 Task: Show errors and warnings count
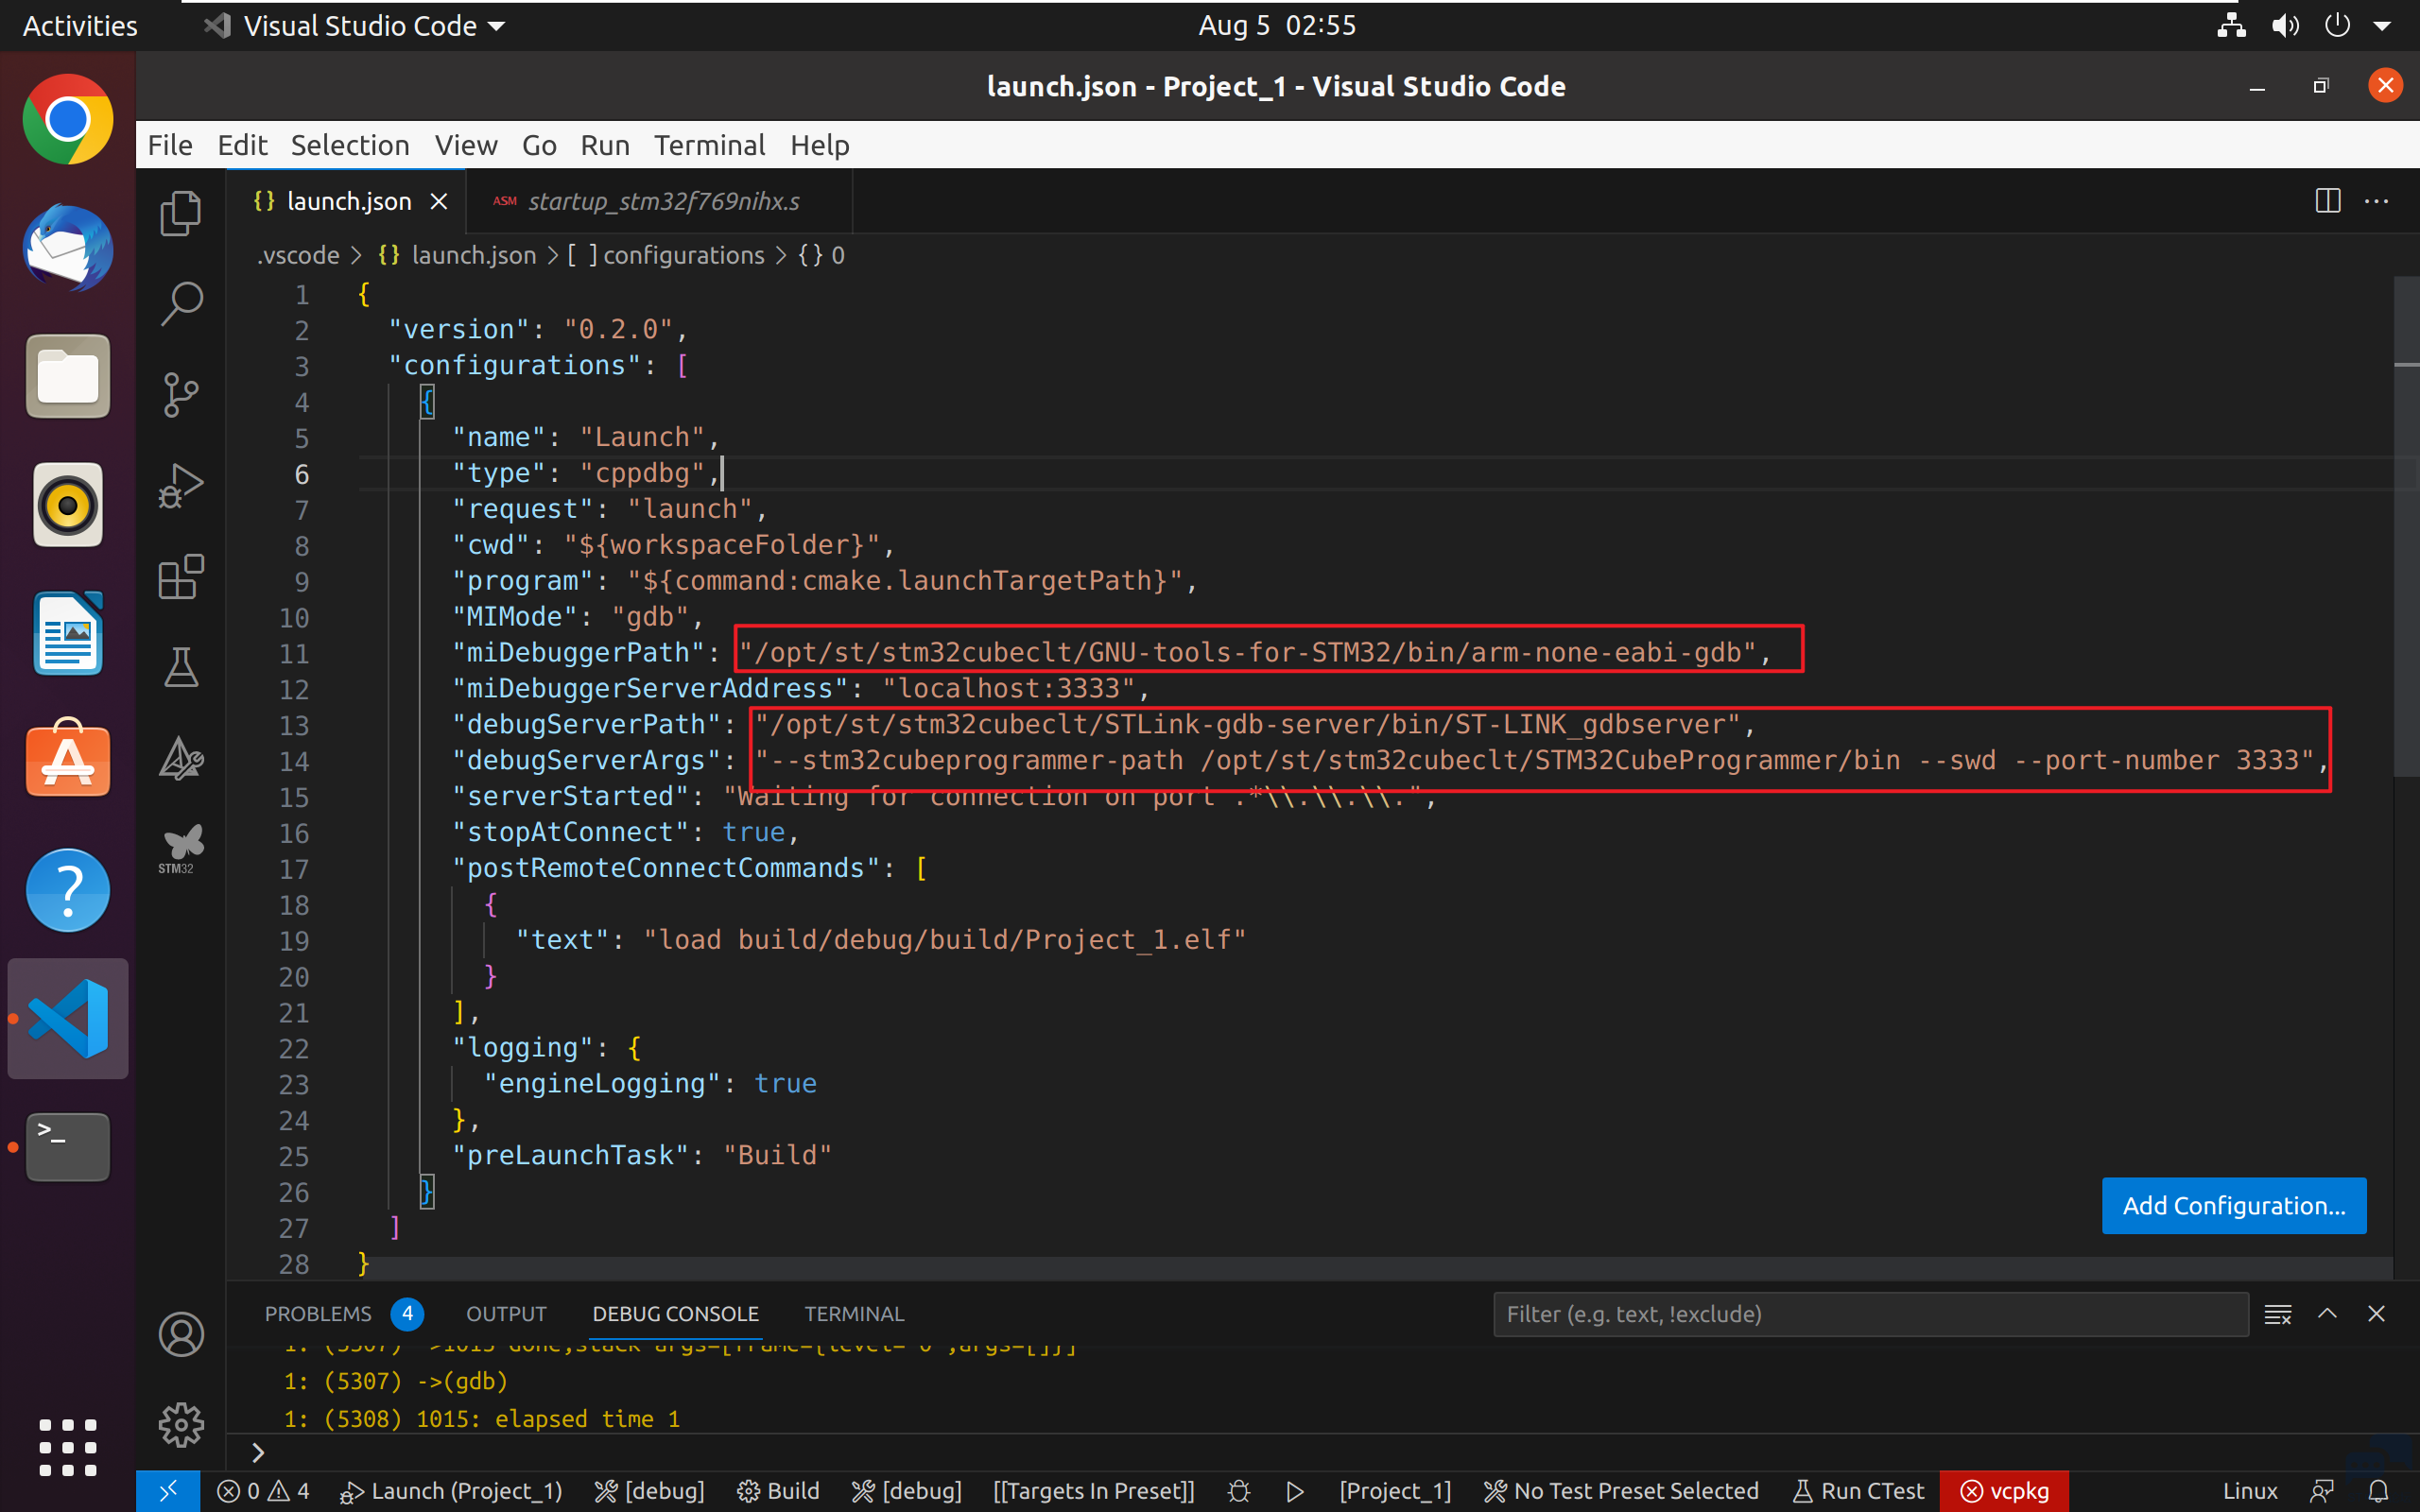pyautogui.click(x=264, y=1491)
